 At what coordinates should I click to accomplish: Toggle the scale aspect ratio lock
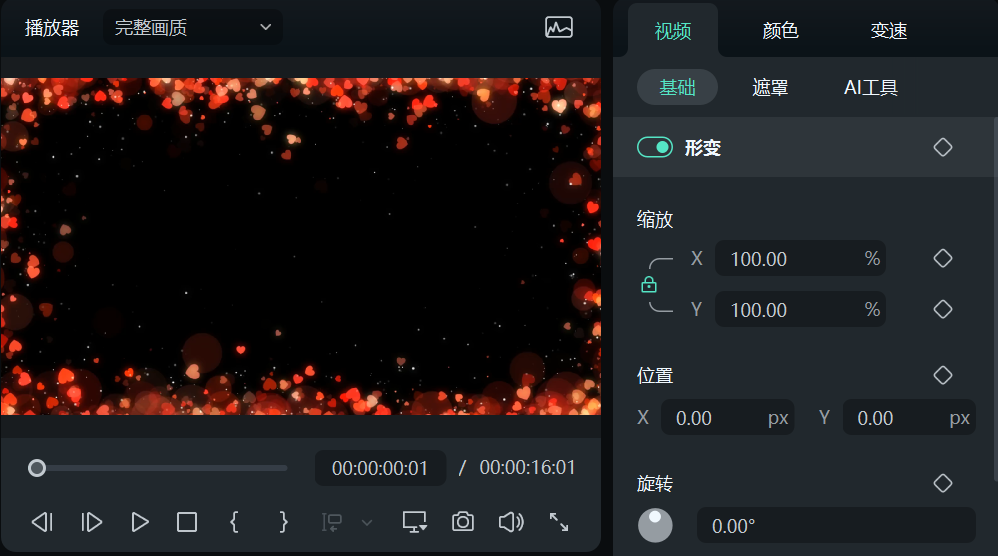click(x=649, y=284)
